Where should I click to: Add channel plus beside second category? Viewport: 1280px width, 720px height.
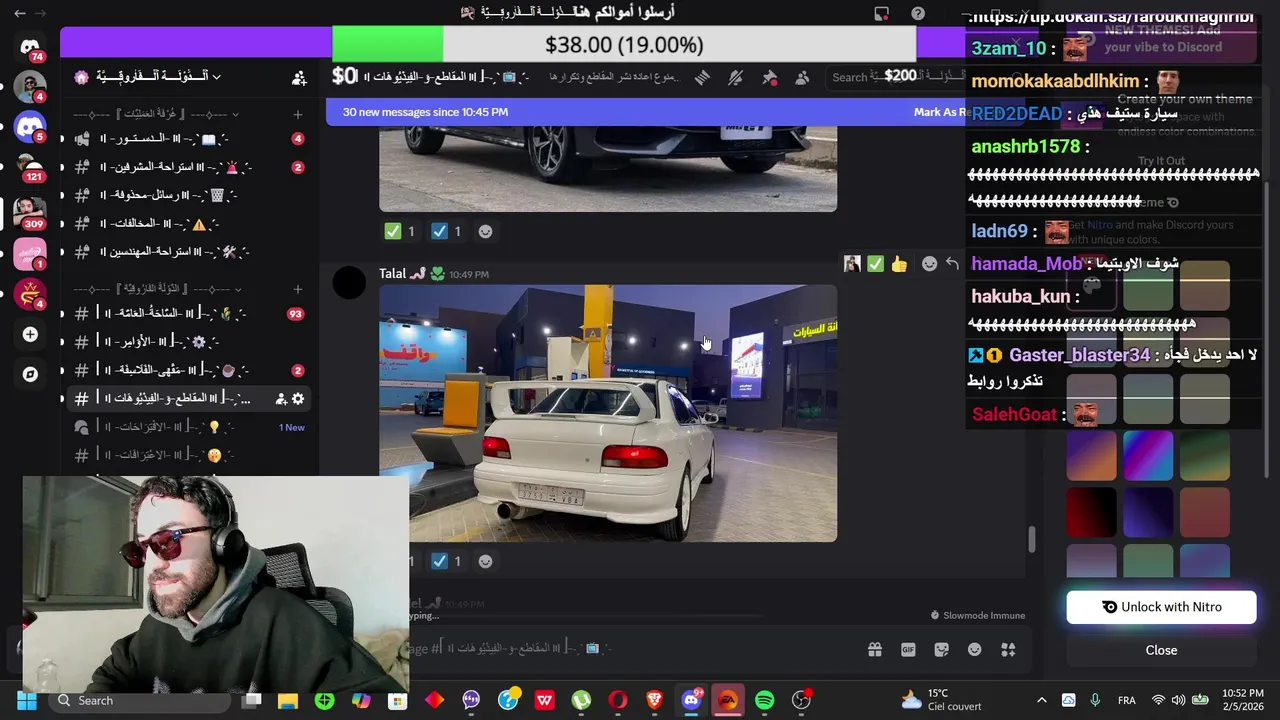(x=297, y=288)
